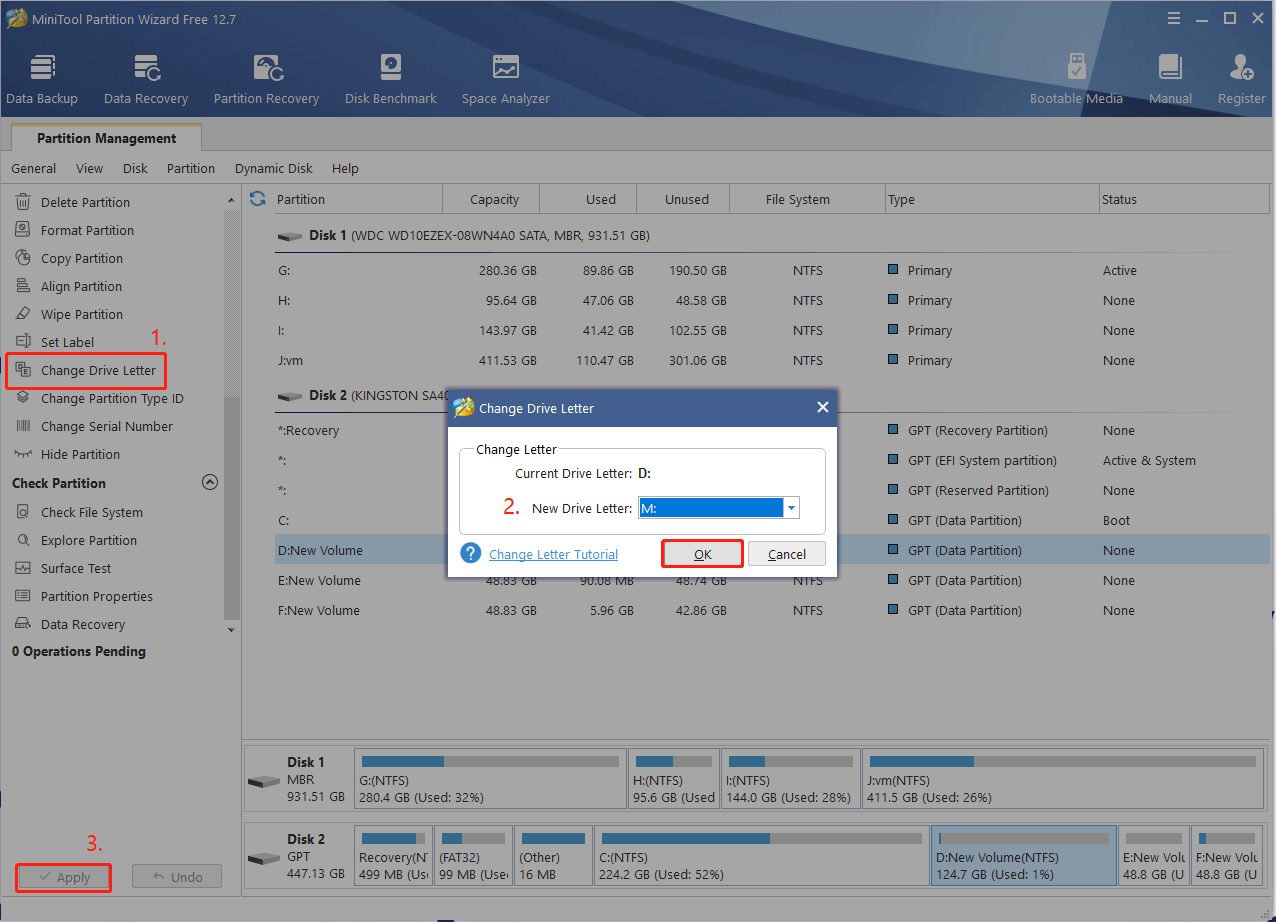Run Check File System
The width and height of the screenshot is (1276, 922).
(91, 512)
